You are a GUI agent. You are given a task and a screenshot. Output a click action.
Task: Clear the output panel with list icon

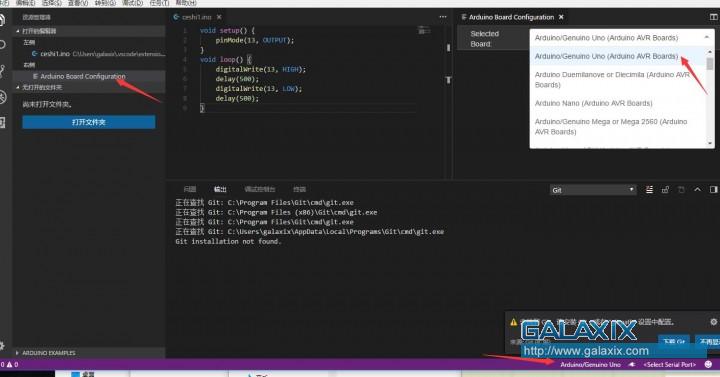tap(649, 190)
